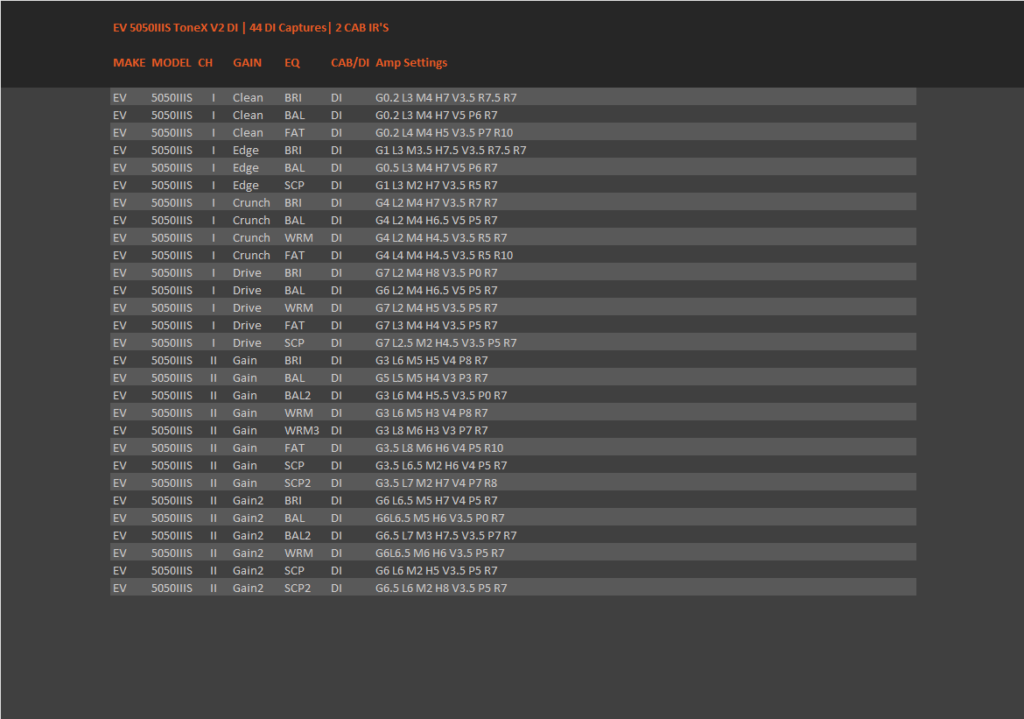Click BAL in the Gain G5 L5 row

pyautogui.click(x=295, y=378)
